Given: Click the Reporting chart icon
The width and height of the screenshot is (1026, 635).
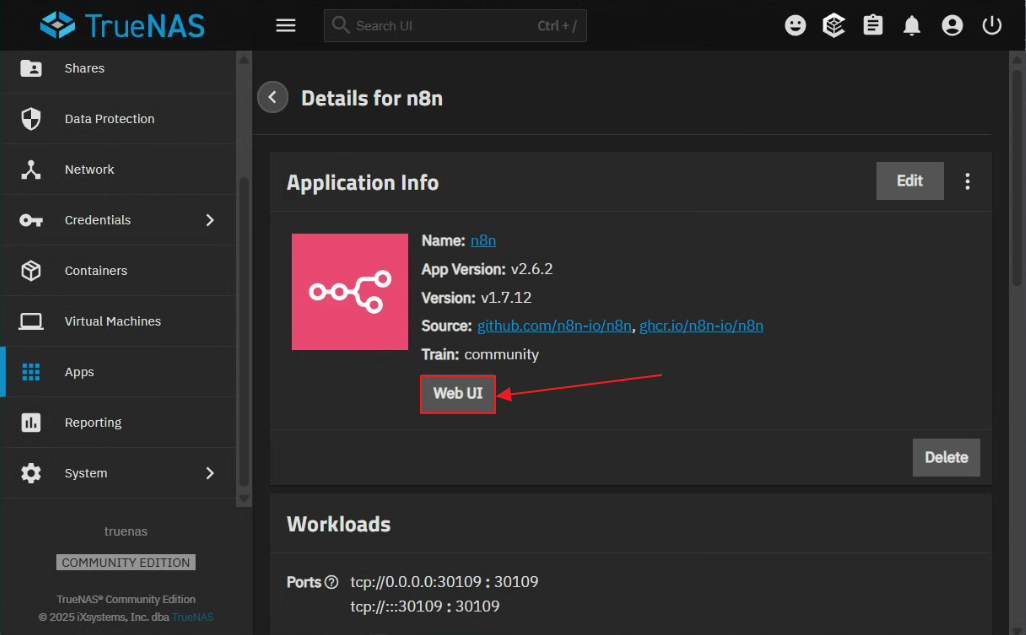Looking at the screenshot, I should [x=31, y=422].
